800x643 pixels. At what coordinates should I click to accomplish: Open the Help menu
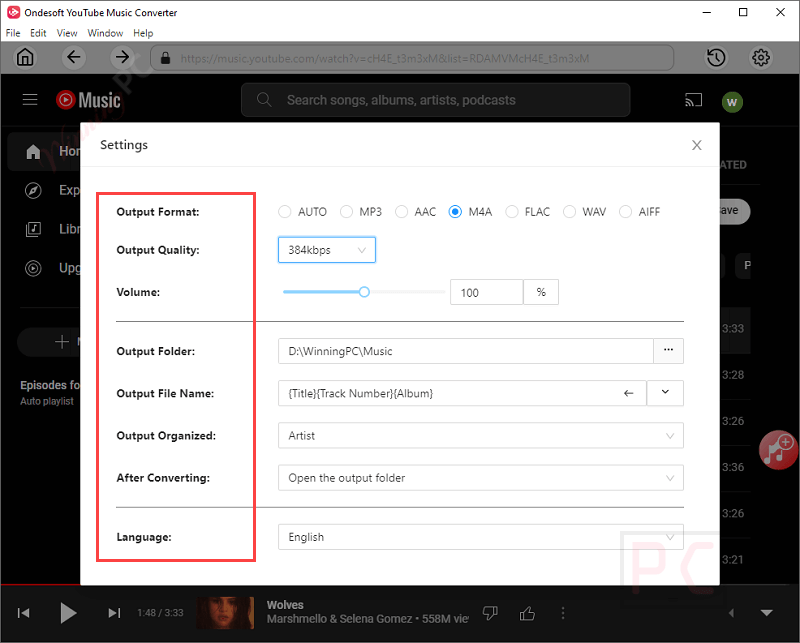coord(143,33)
